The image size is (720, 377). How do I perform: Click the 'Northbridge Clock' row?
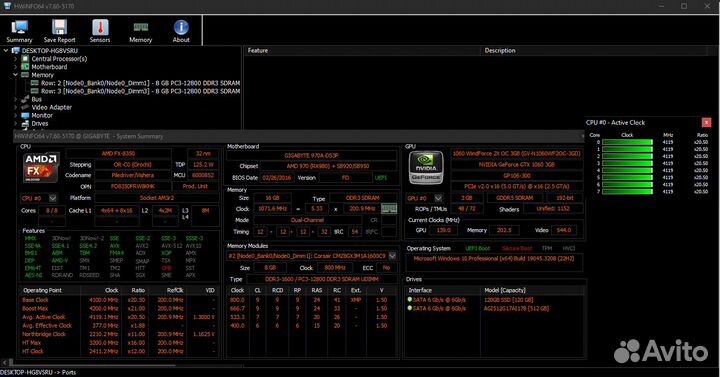pyautogui.click(x=118, y=334)
